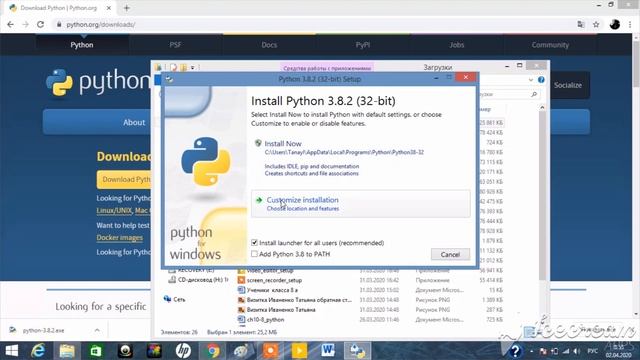Image resolution: width=640 pixels, height=360 pixels.
Task: Select the 'Средства работы с приложениями' ribbon tab
Action: pyautogui.click(x=327, y=68)
